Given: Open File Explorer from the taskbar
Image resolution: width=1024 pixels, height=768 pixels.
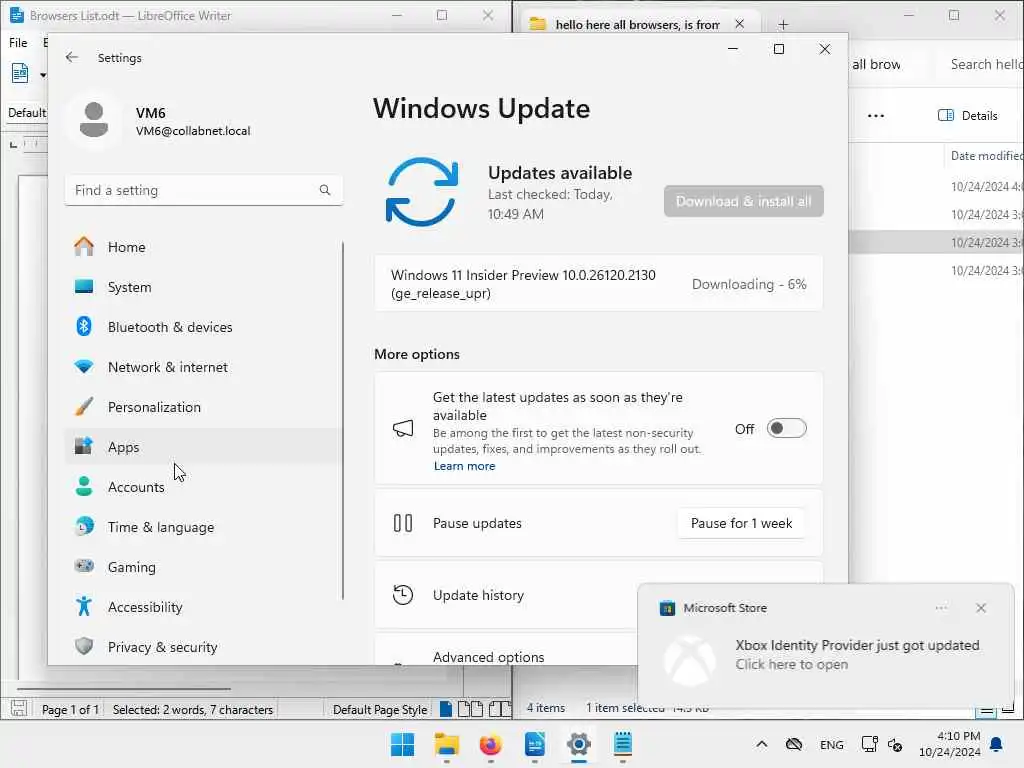Looking at the screenshot, I should [x=447, y=744].
